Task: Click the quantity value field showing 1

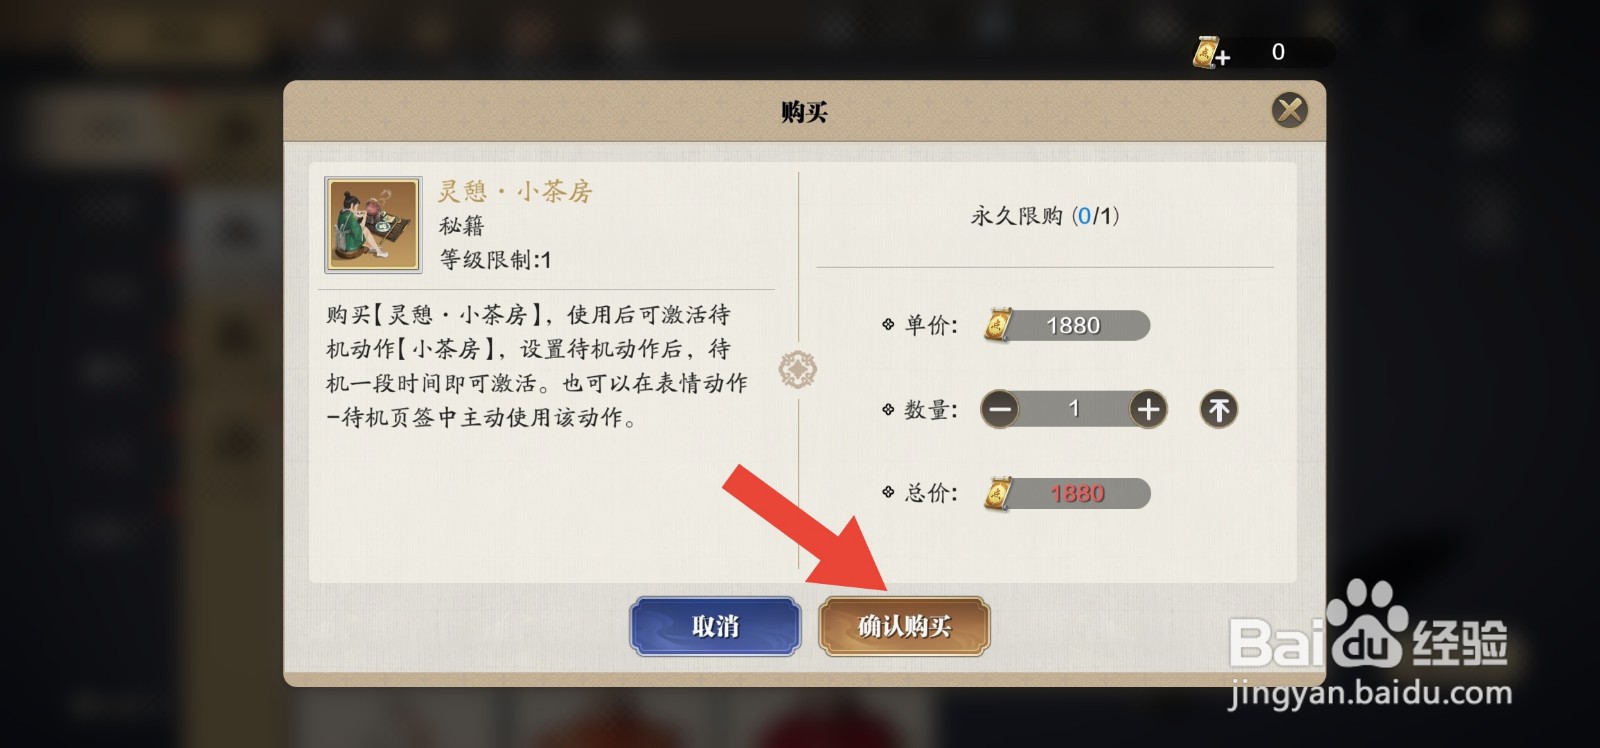Action: point(1073,409)
